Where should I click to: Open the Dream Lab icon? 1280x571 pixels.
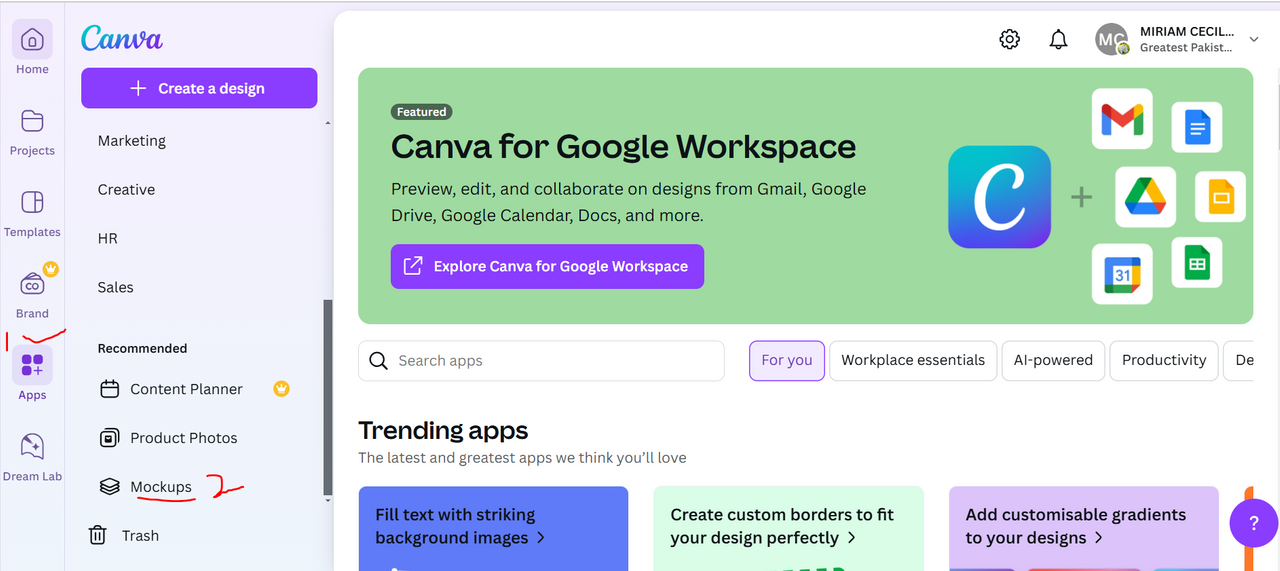point(32,446)
